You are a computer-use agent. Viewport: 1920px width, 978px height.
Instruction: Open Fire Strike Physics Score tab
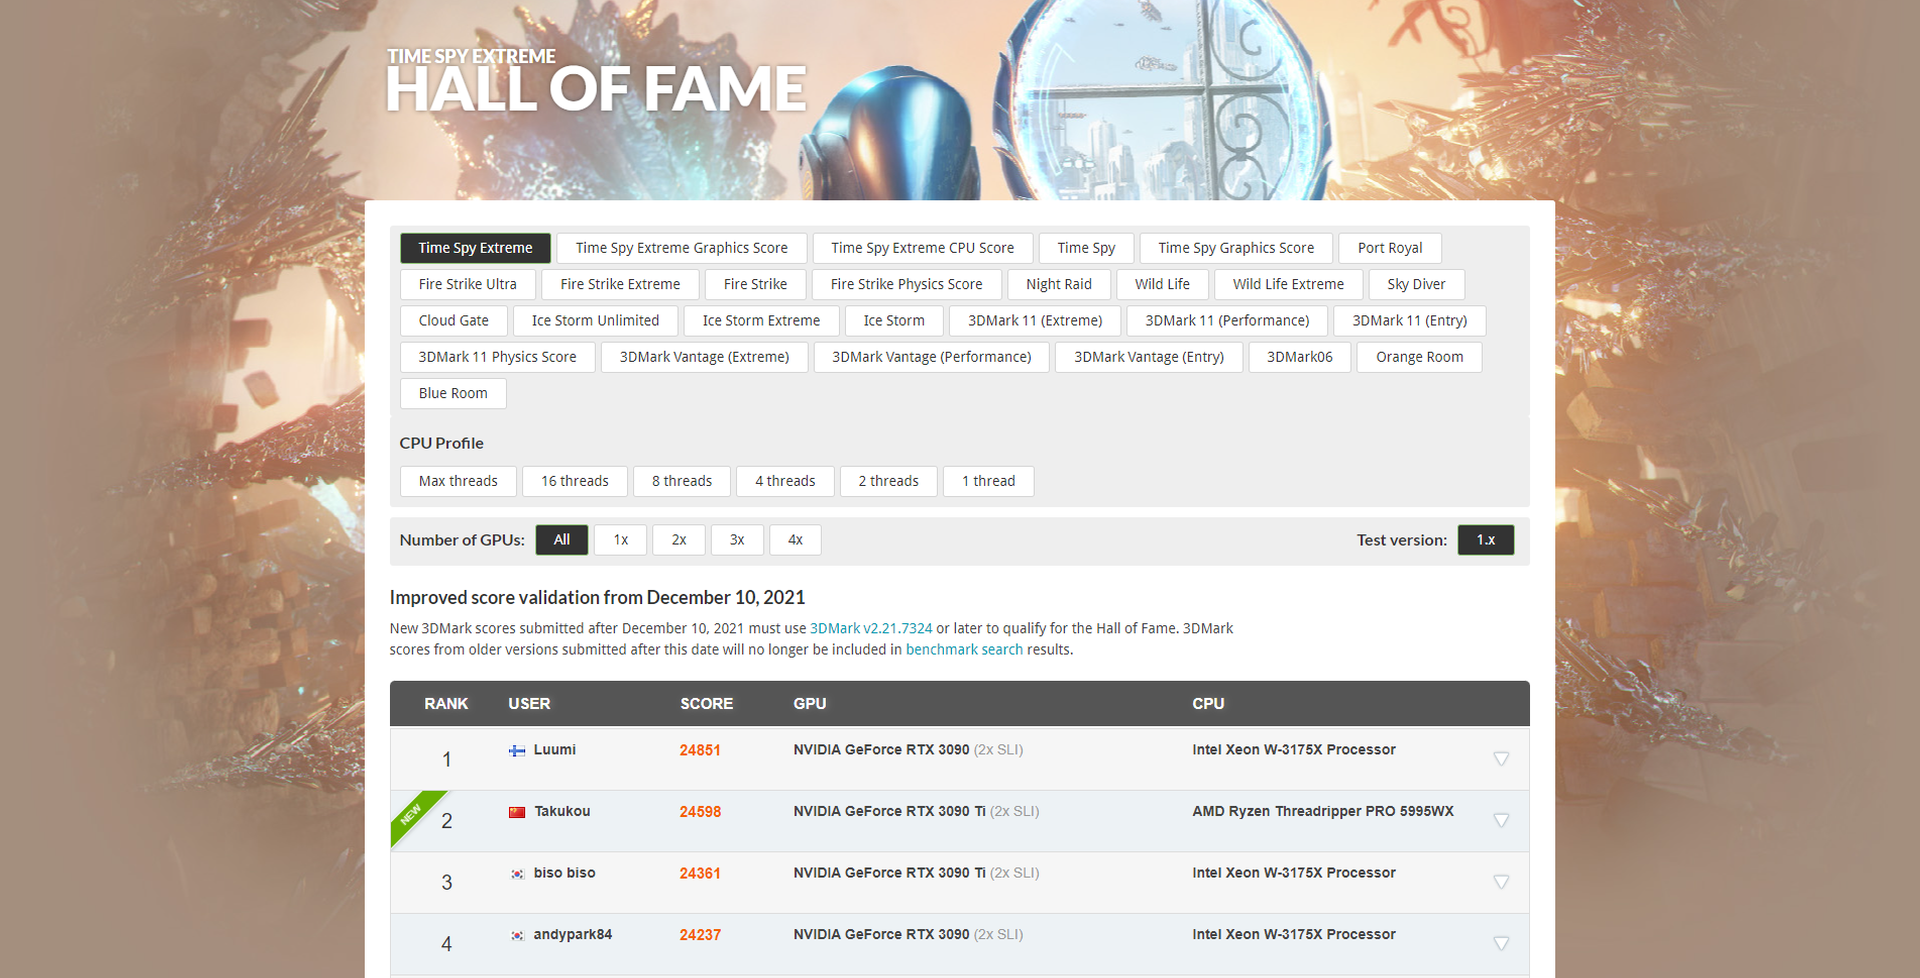point(906,284)
